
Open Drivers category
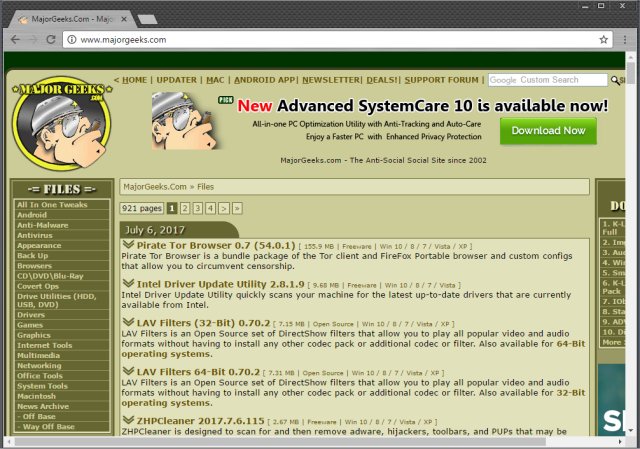62,315
